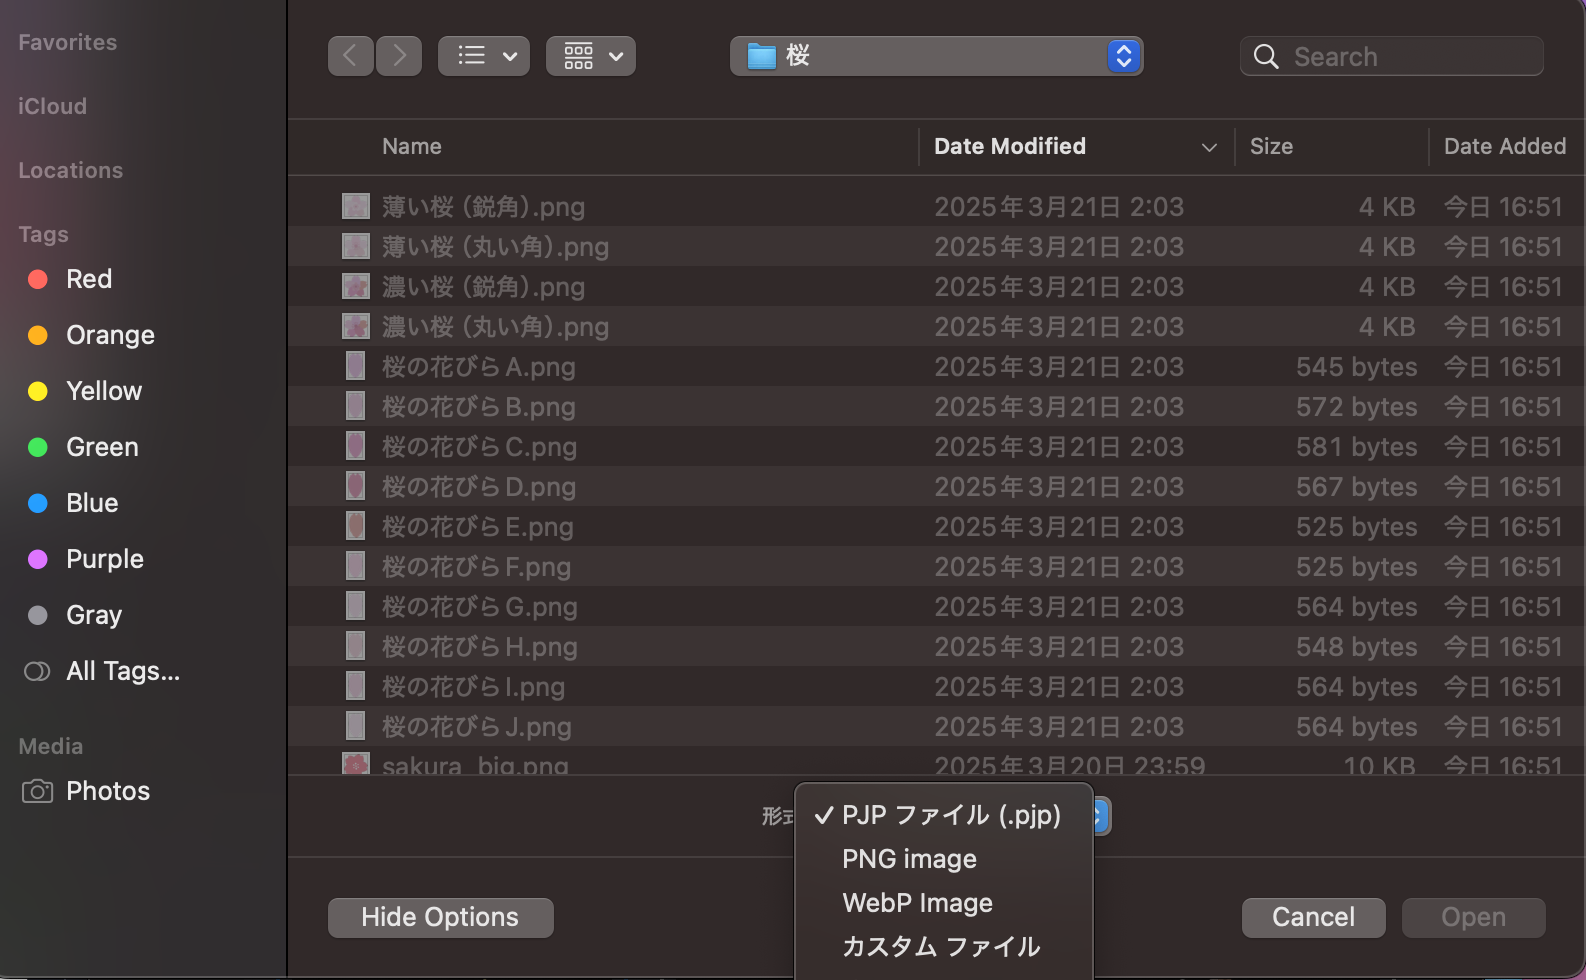The image size is (1586, 980).
Task: Show All Tags in the sidebar
Action: (x=122, y=671)
